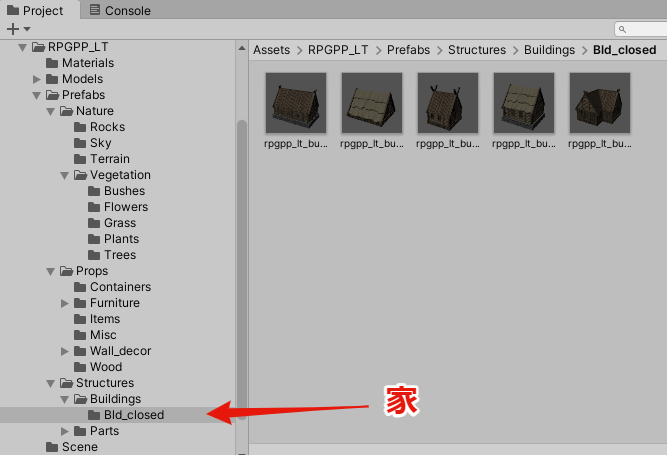Focus the project search field

tap(642, 29)
